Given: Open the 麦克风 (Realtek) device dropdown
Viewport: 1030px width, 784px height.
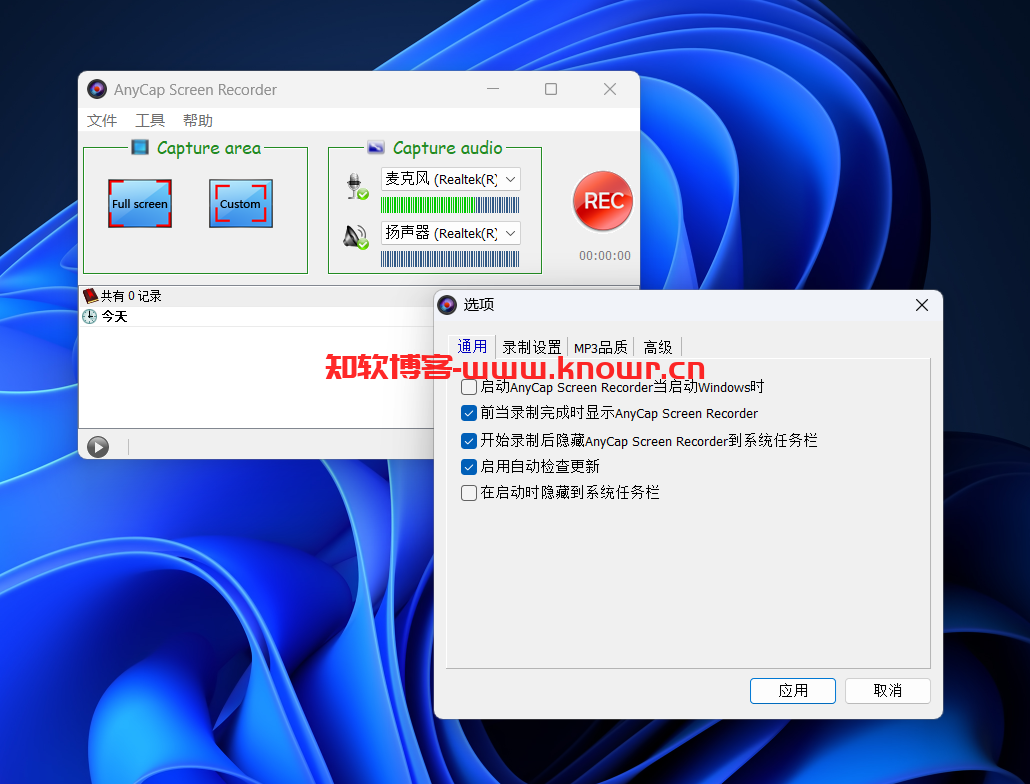Looking at the screenshot, I should click(x=451, y=179).
